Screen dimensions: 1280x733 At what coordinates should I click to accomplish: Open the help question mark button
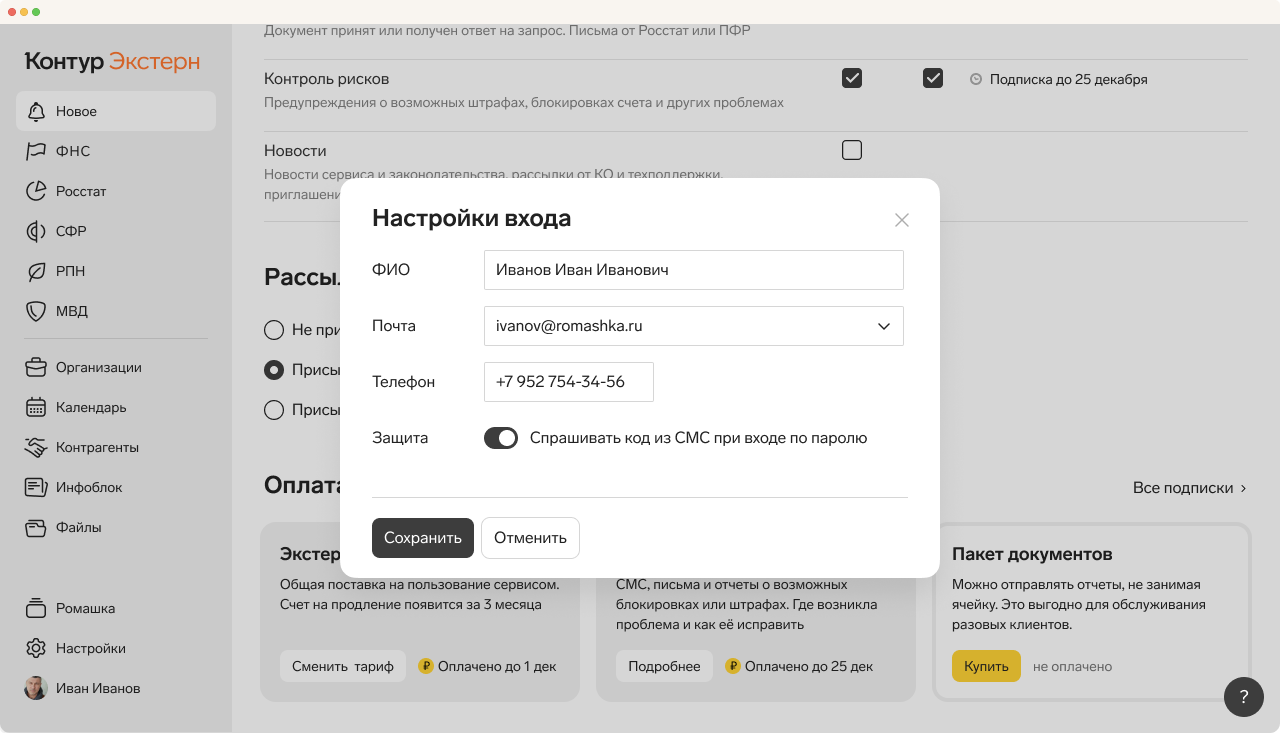(x=1244, y=697)
